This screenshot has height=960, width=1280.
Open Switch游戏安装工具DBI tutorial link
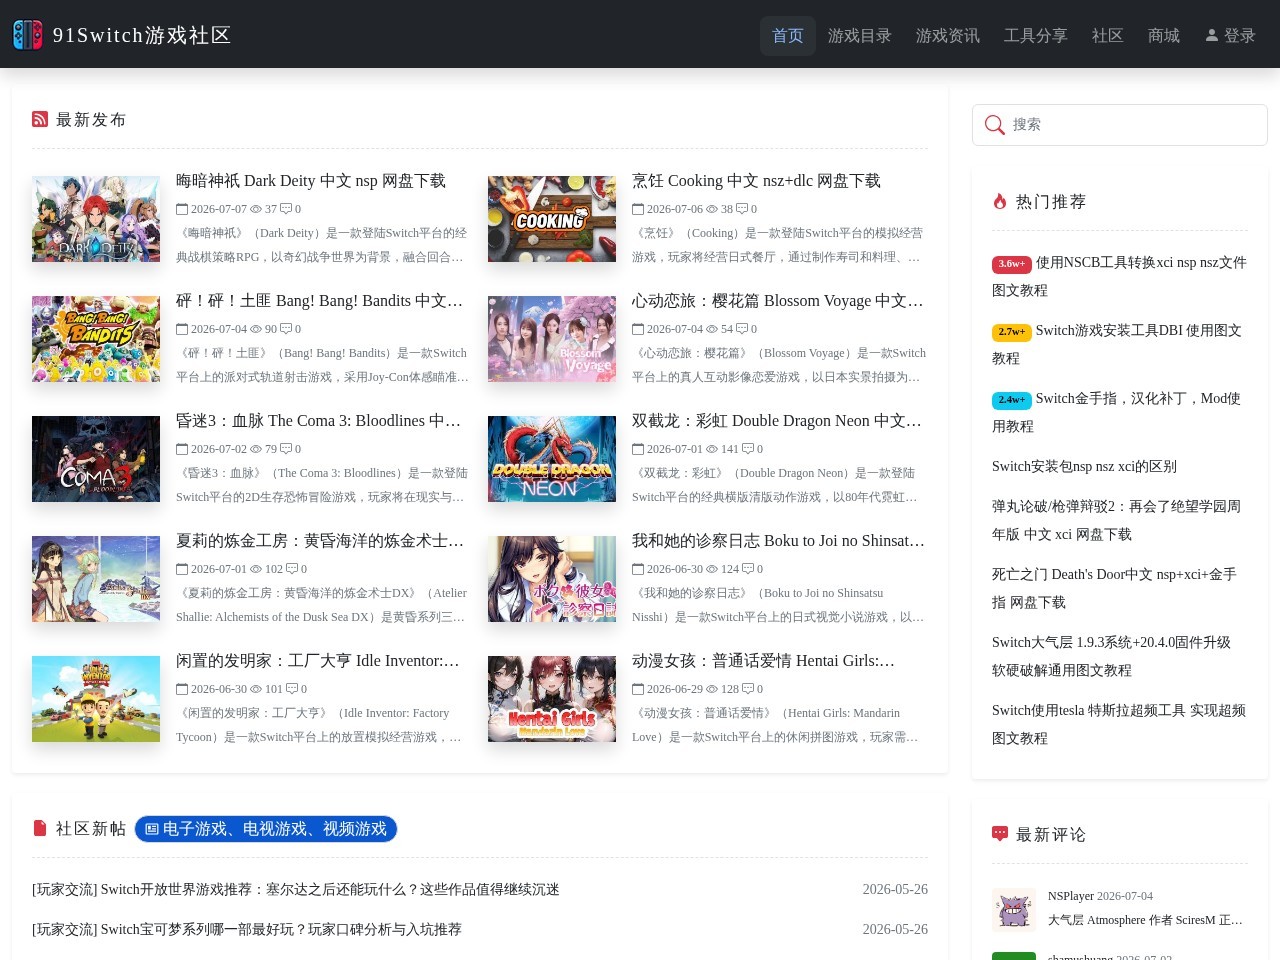coord(1117,344)
